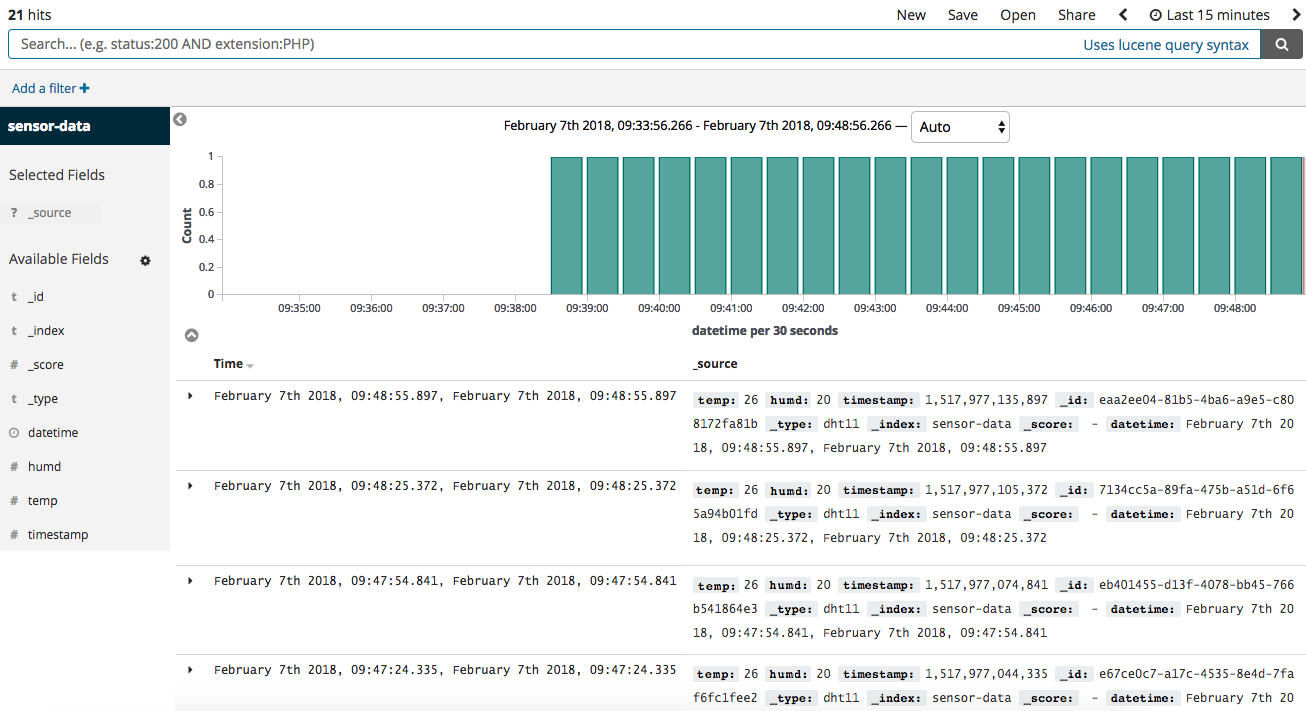Open the sensor-data index pattern selector
Screen dimensions: 1306x711
[x=85, y=126]
